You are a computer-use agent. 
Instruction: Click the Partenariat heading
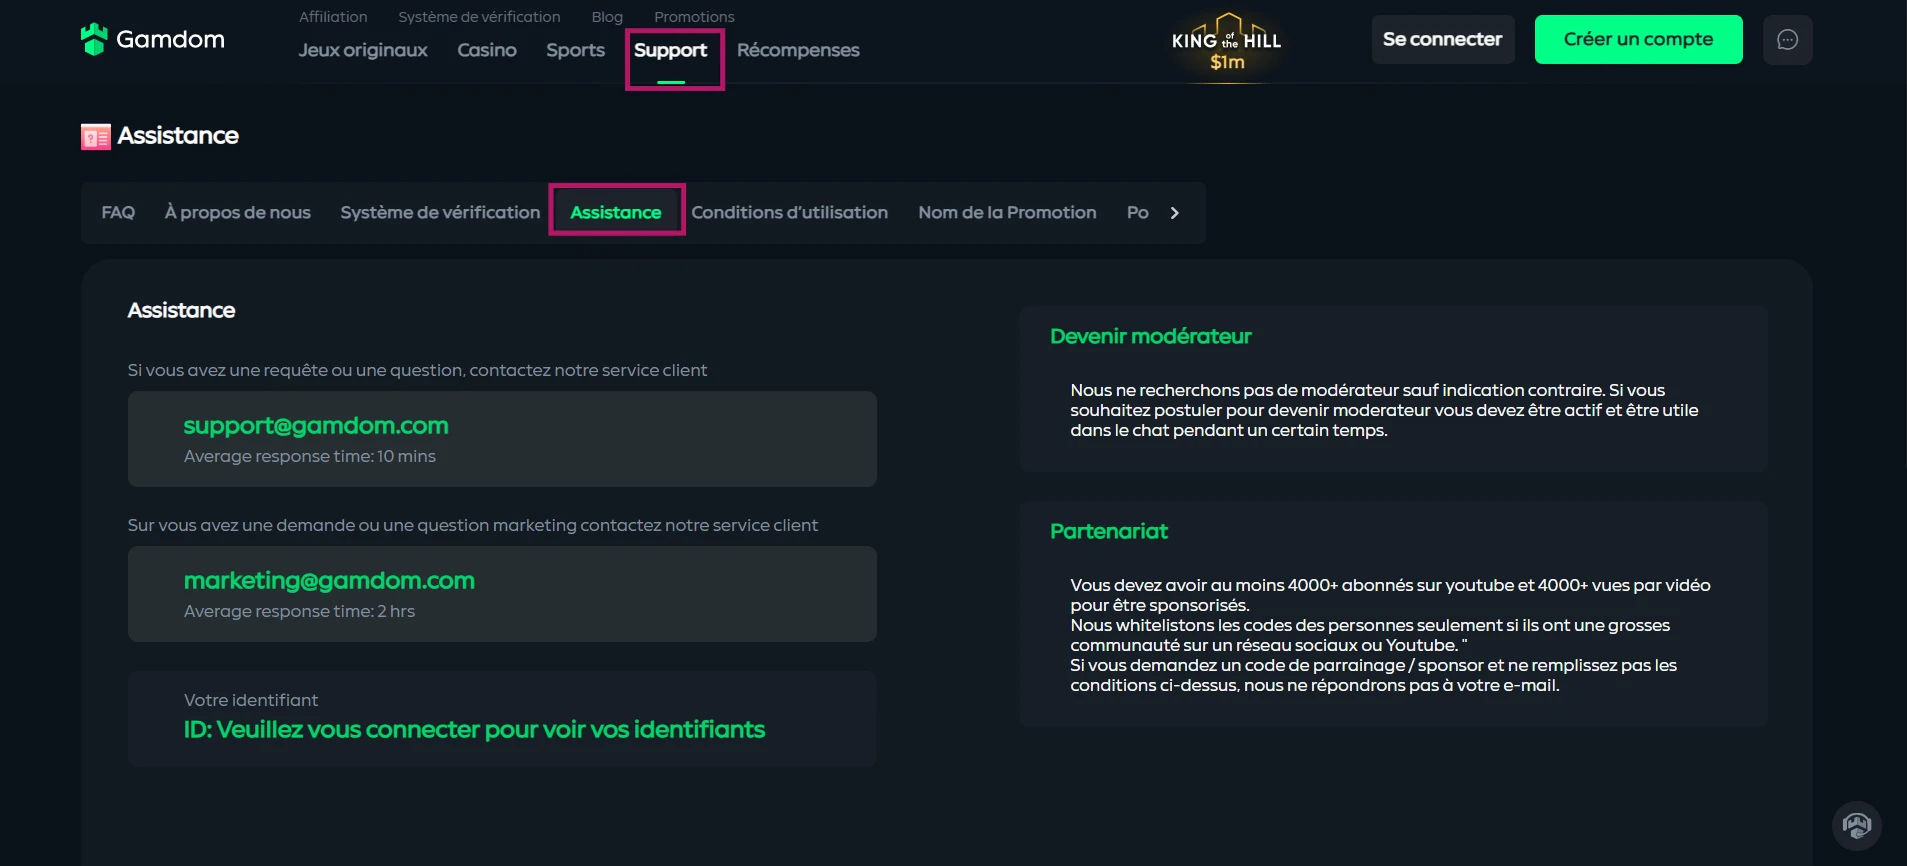point(1109,532)
